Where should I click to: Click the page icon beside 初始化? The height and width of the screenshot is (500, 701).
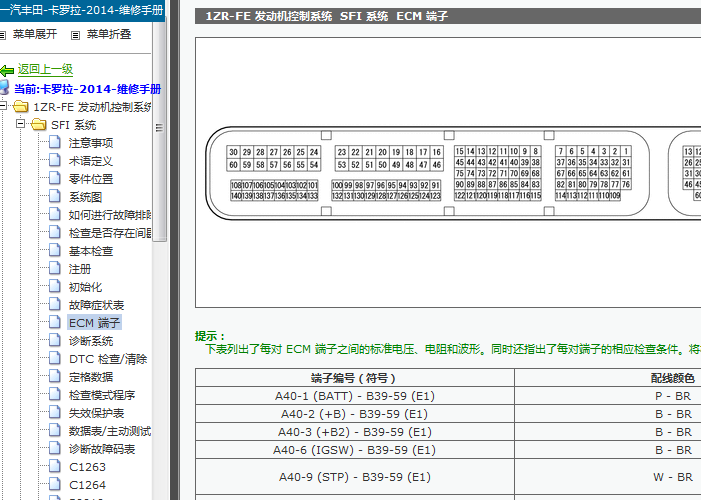coord(55,286)
